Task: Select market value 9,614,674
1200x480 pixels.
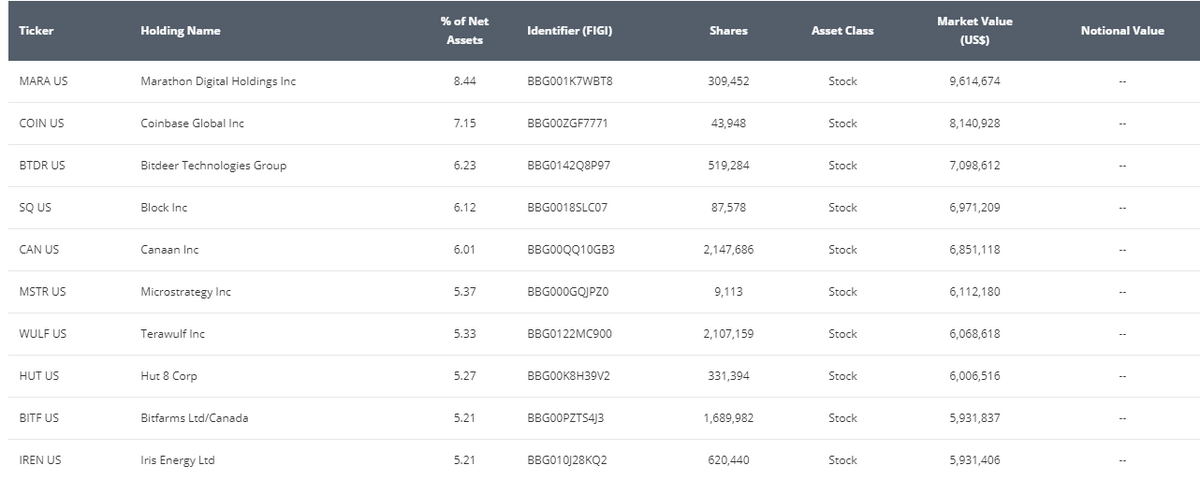Action: pyautogui.click(x=974, y=82)
